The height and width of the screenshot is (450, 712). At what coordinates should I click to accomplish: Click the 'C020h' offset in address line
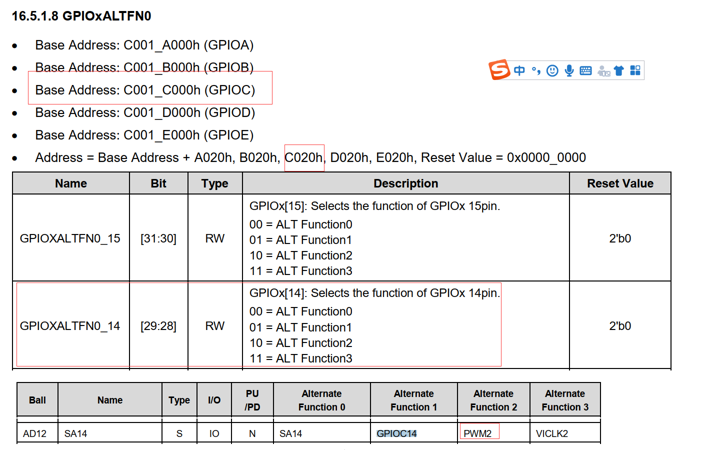303,158
